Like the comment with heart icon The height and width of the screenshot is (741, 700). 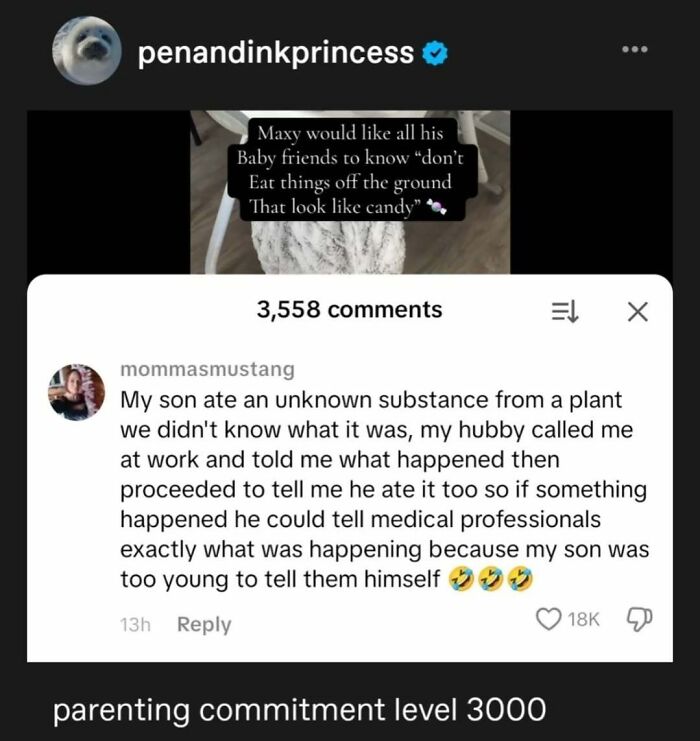click(549, 621)
